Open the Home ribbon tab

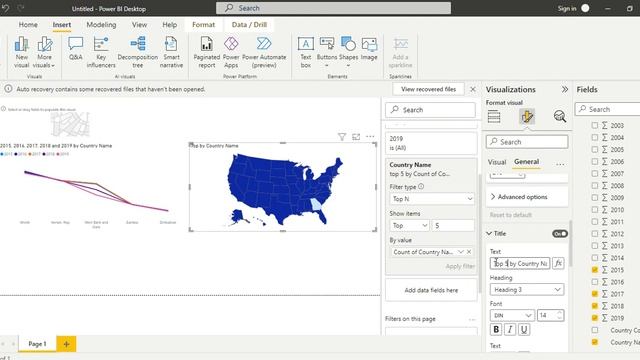pyautogui.click(x=28, y=24)
